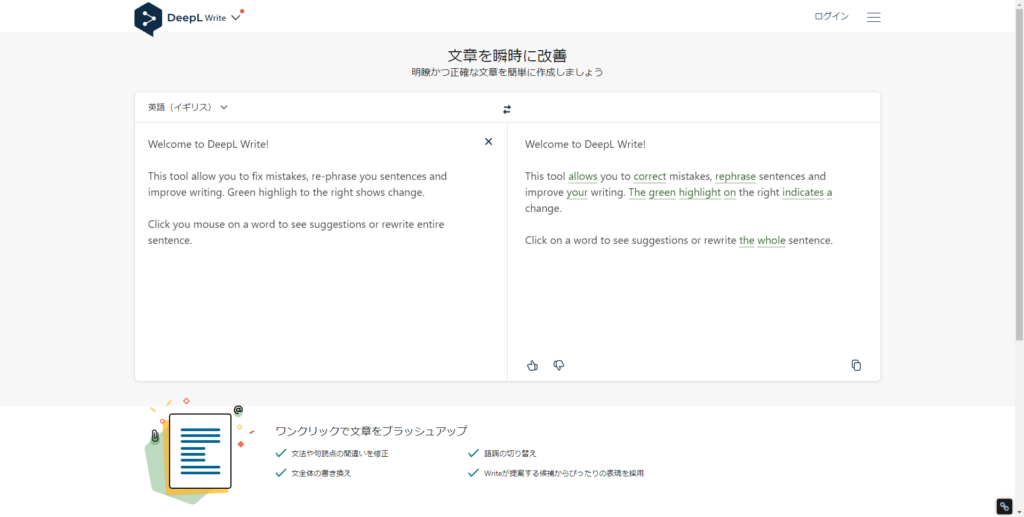The height and width of the screenshot is (517, 1024).
Task: Give thumbs down feedback on result
Action: 559,366
